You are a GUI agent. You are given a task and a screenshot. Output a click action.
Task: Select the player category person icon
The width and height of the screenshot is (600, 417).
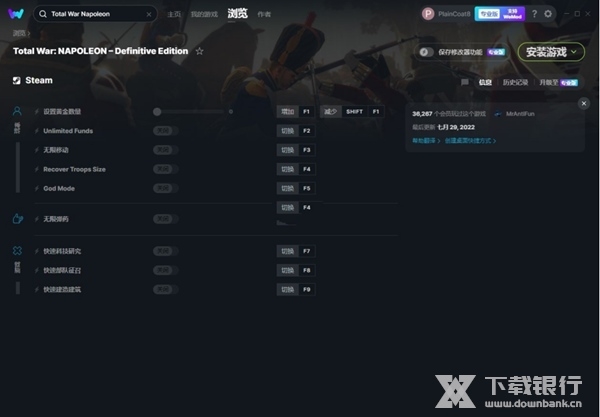pos(17,111)
